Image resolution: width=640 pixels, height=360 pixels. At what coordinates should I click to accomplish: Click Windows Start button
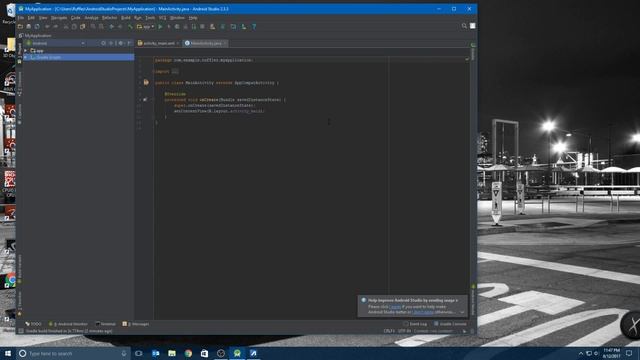[x=8, y=353]
